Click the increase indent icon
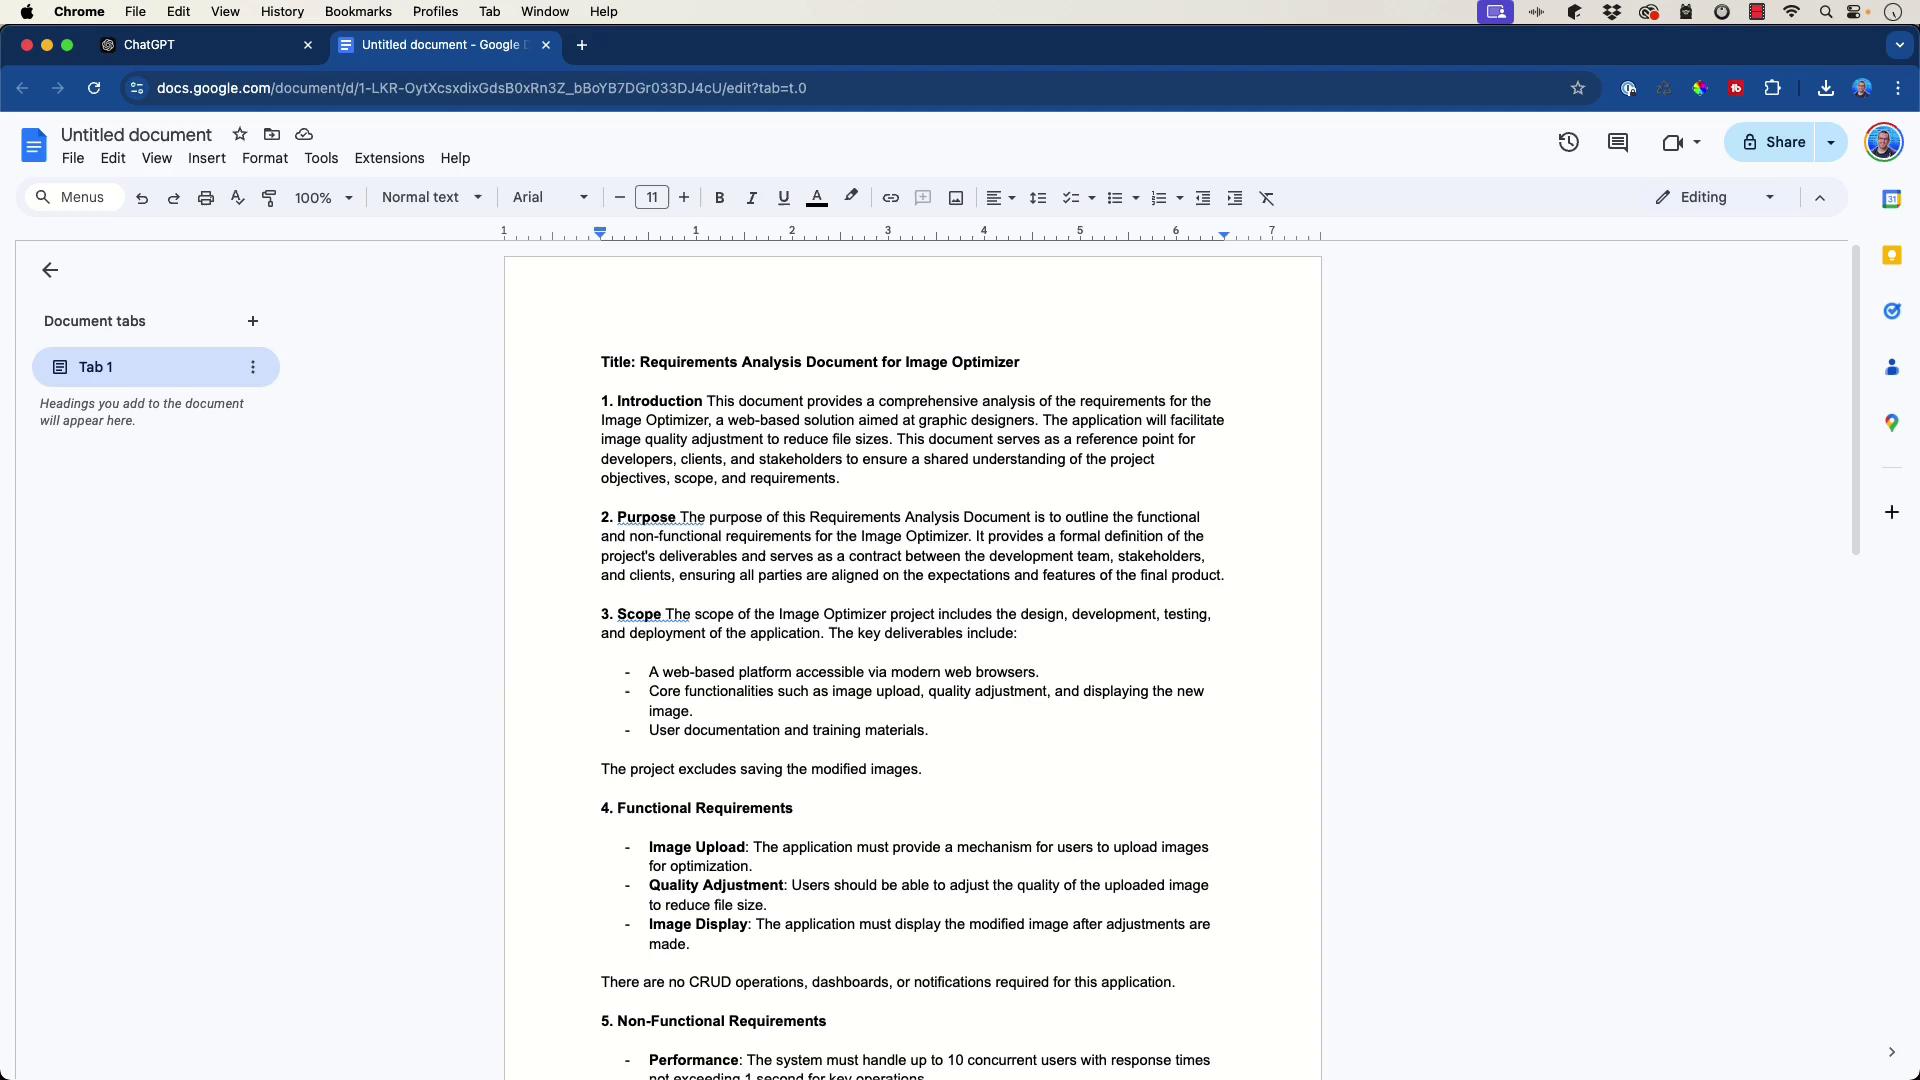 (1235, 198)
